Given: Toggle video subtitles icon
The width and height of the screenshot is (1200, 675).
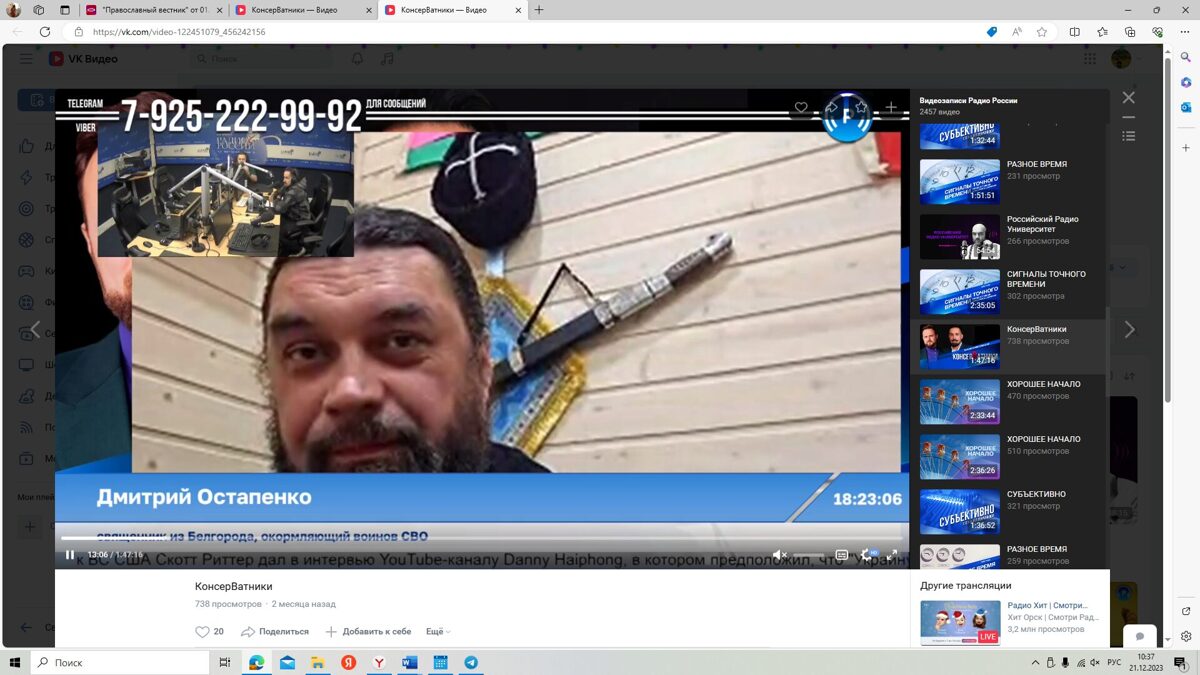Looking at the screenshot, I should coord(842,554).
